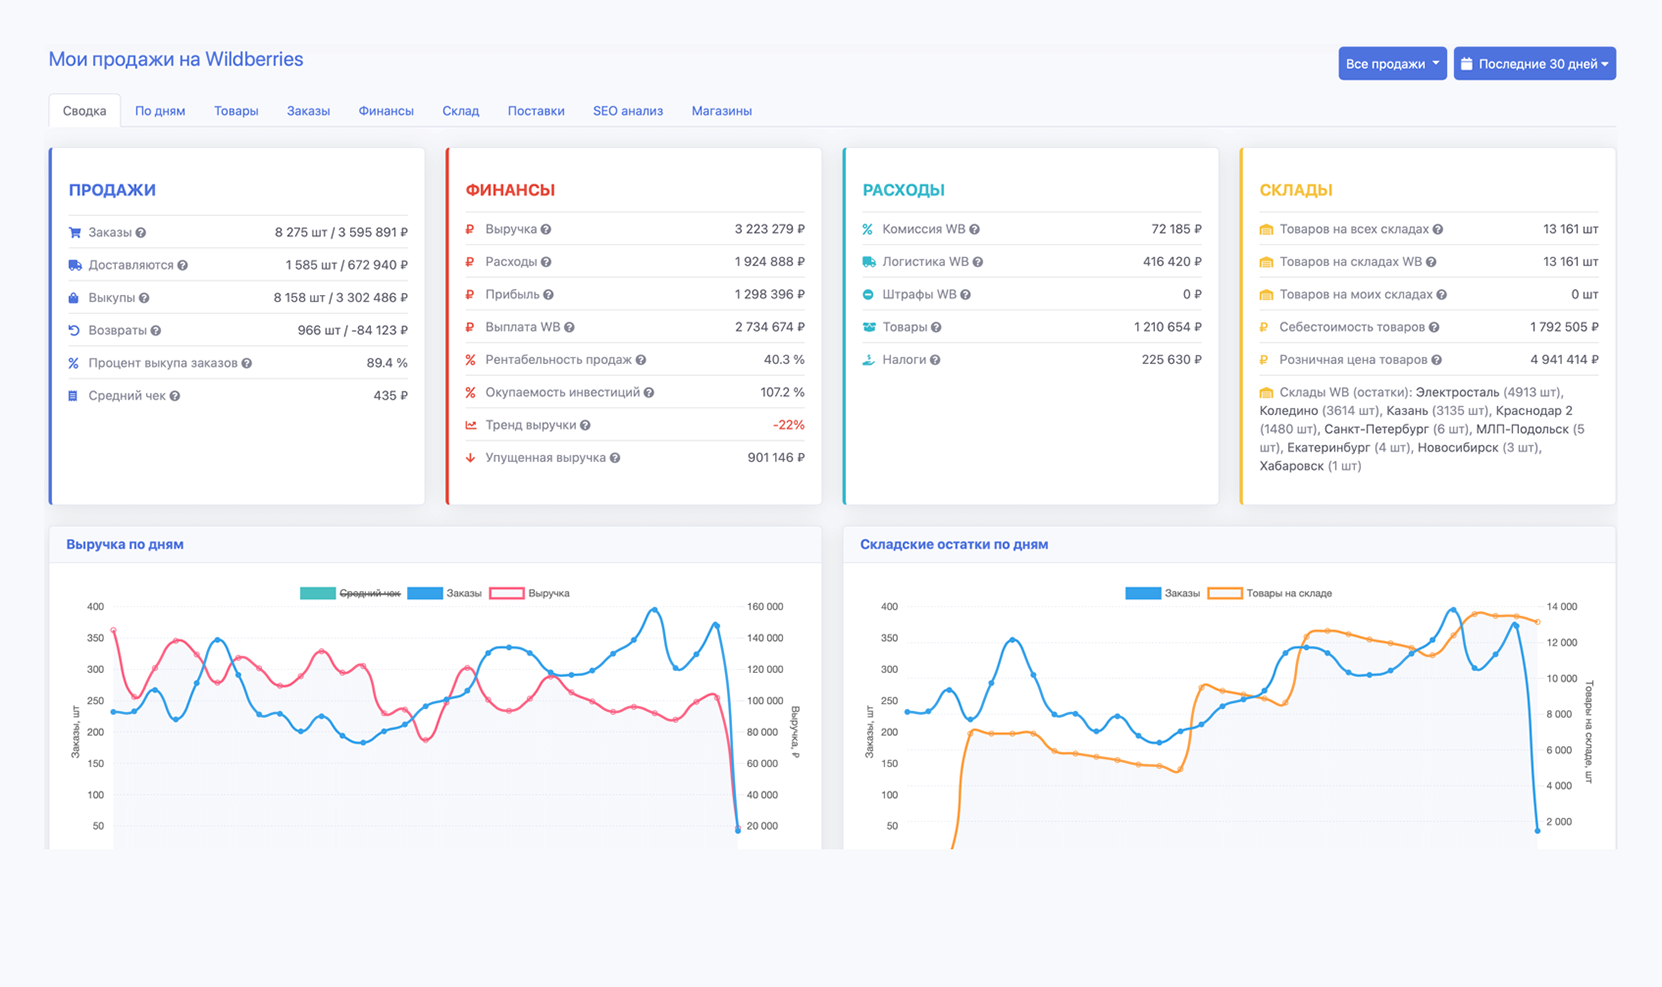The image size is (1662, 987).
Task: Click the Электросталь warehouse name
Action: click(1457, 393)
